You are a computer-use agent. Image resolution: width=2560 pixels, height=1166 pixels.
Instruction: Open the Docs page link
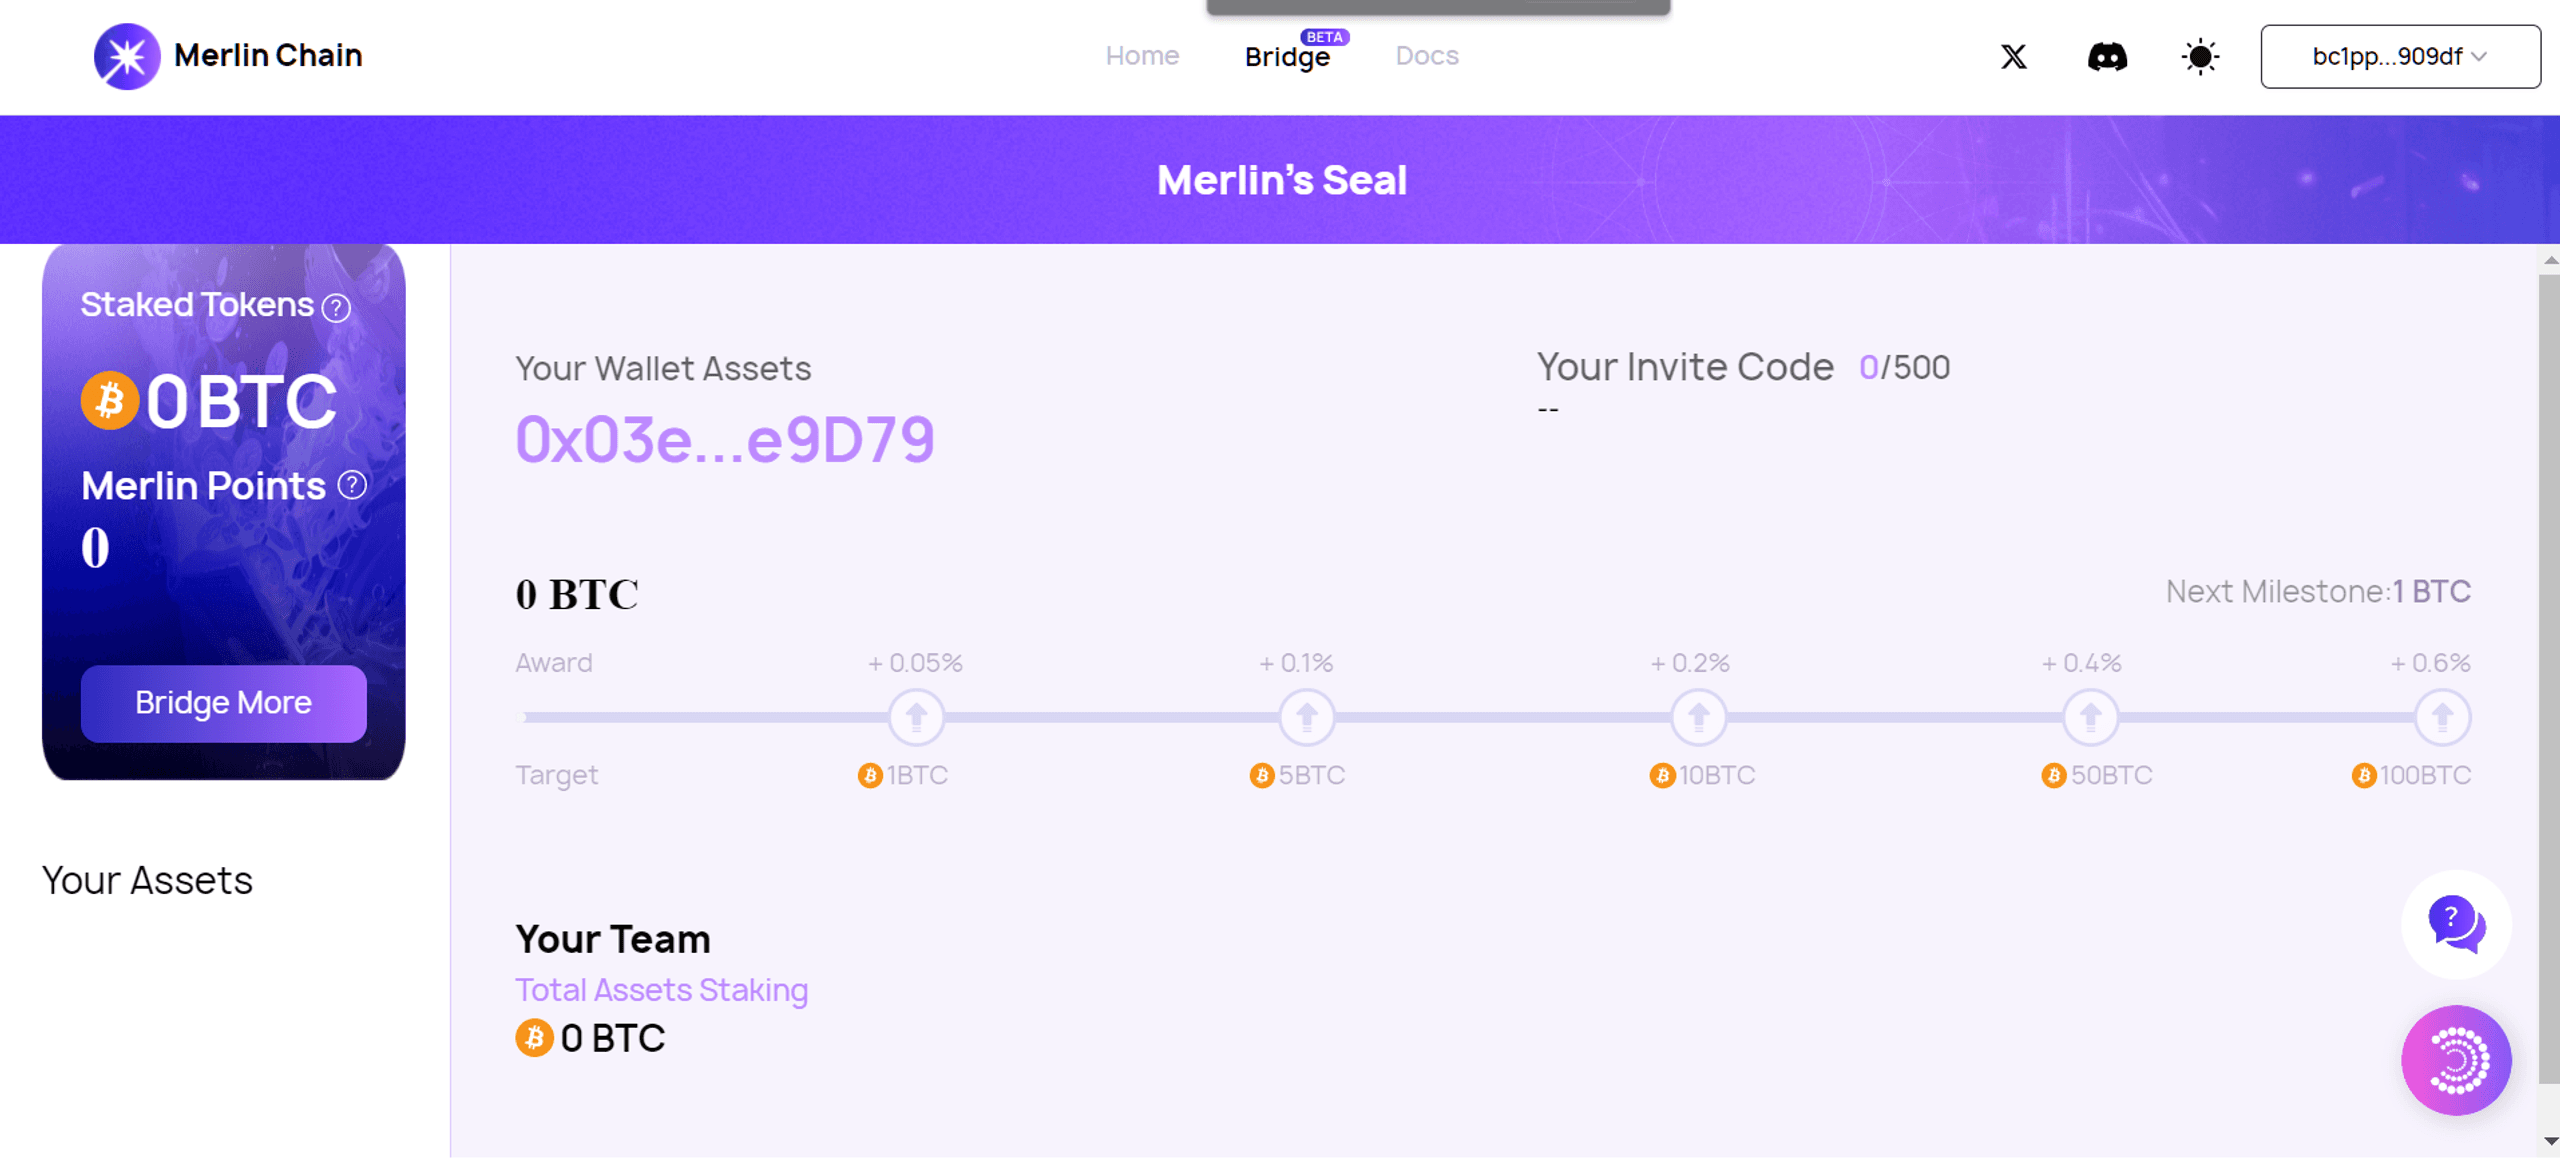[1425, 54]
